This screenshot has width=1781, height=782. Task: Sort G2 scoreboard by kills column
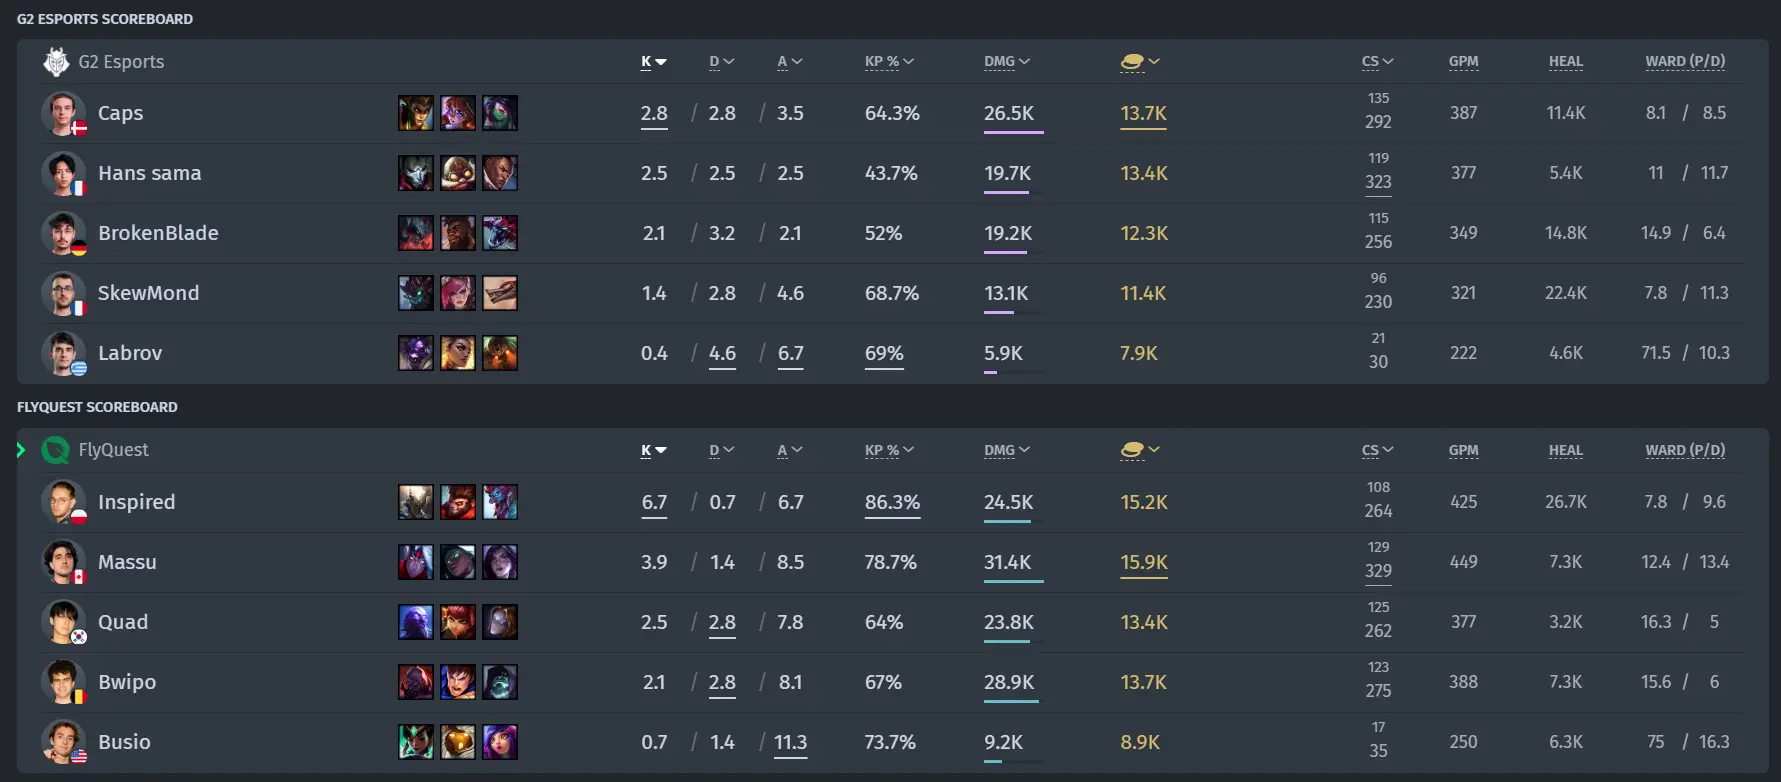click(653, 61)
